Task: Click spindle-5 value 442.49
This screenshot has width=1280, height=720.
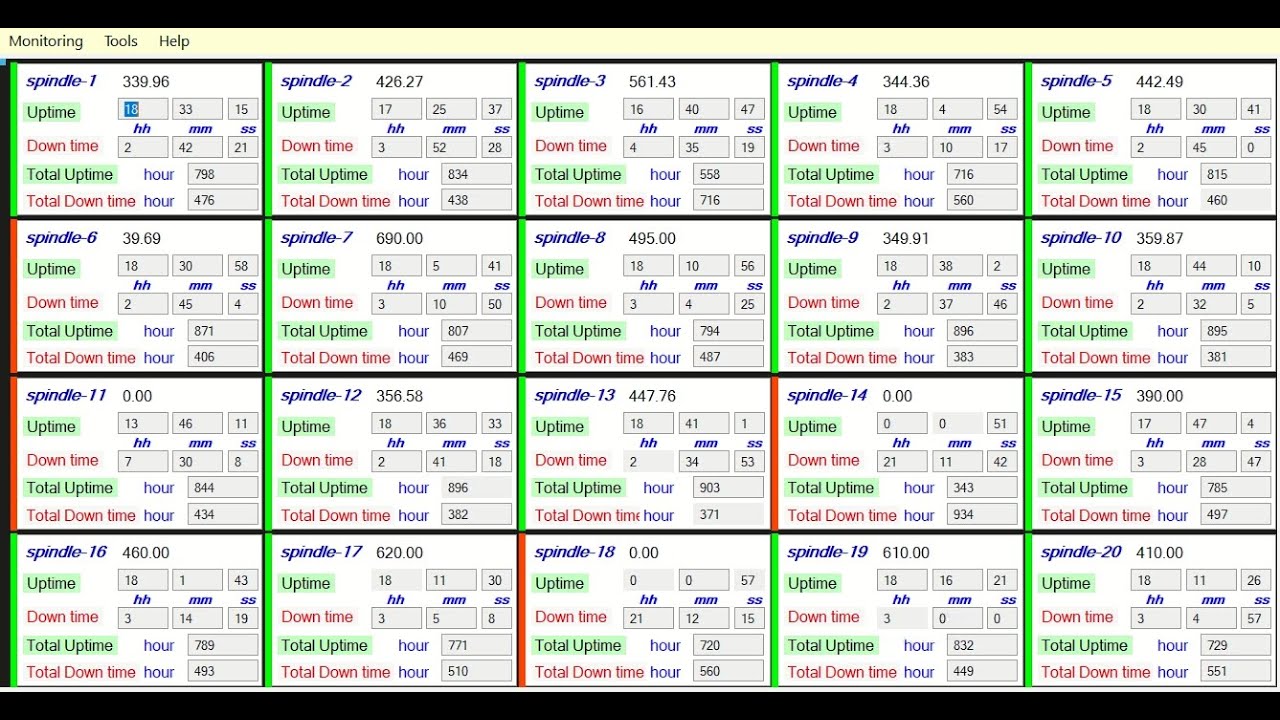Action: (1159, 81)
